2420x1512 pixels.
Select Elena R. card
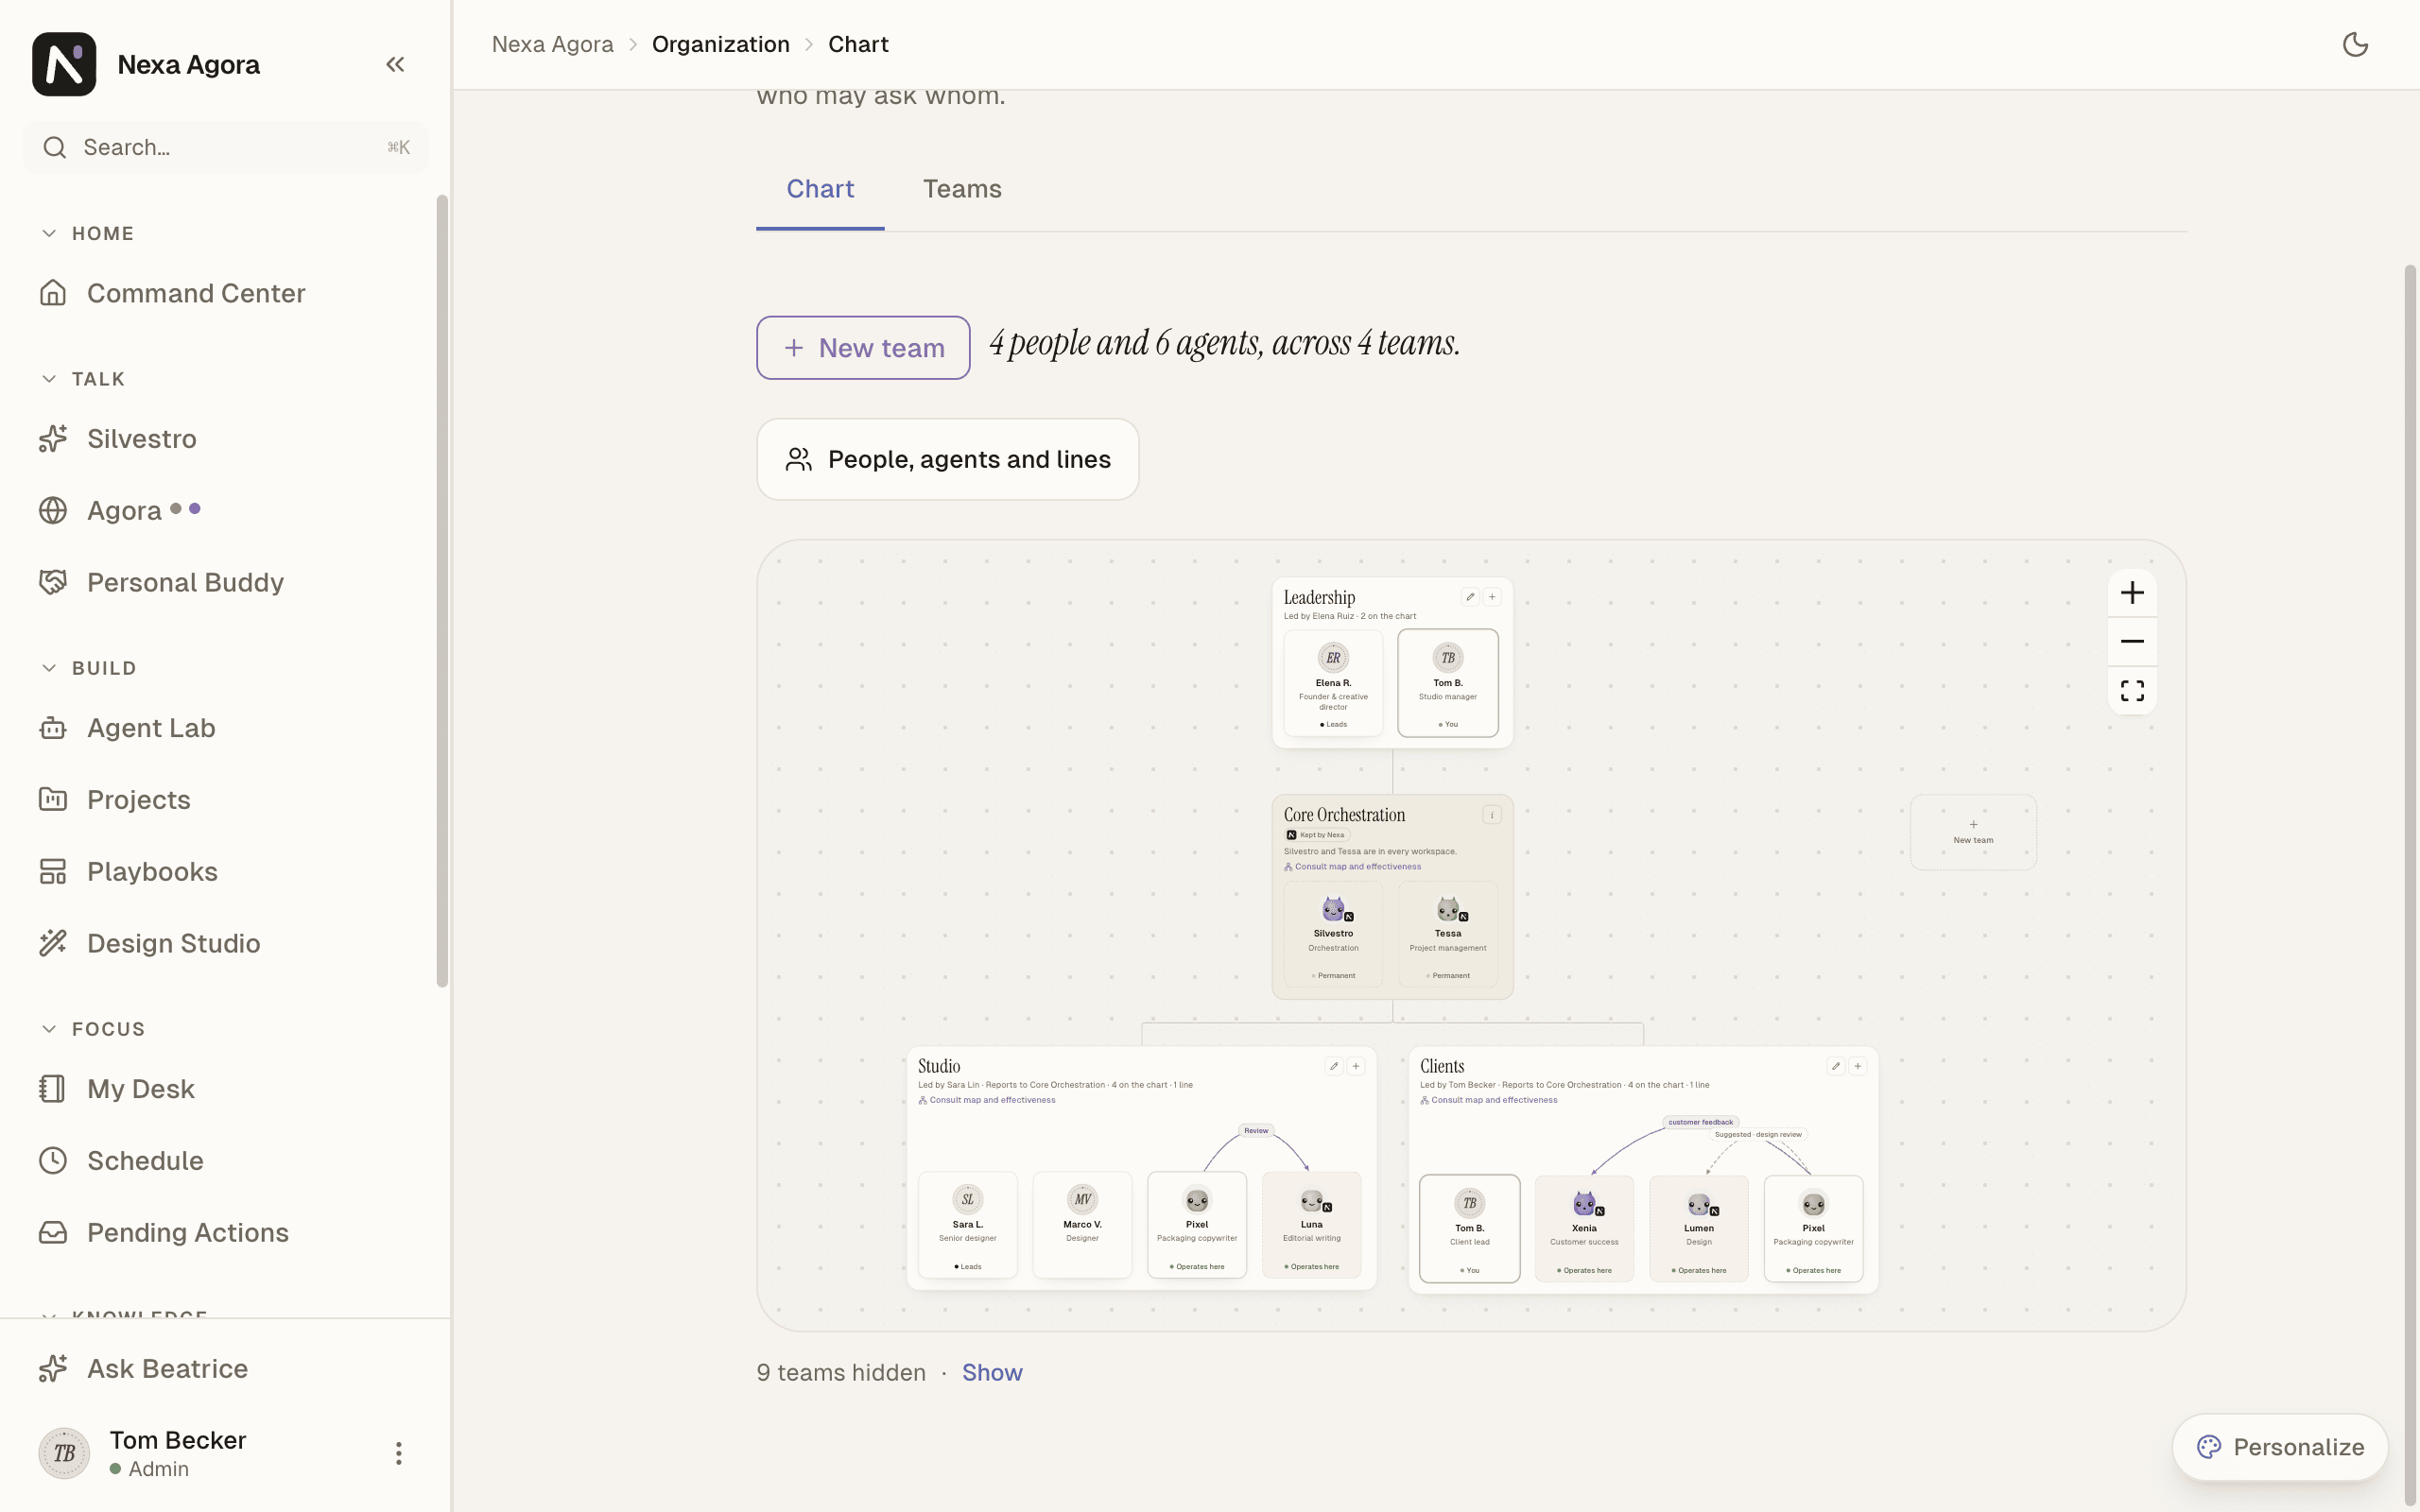[1333, 683]
